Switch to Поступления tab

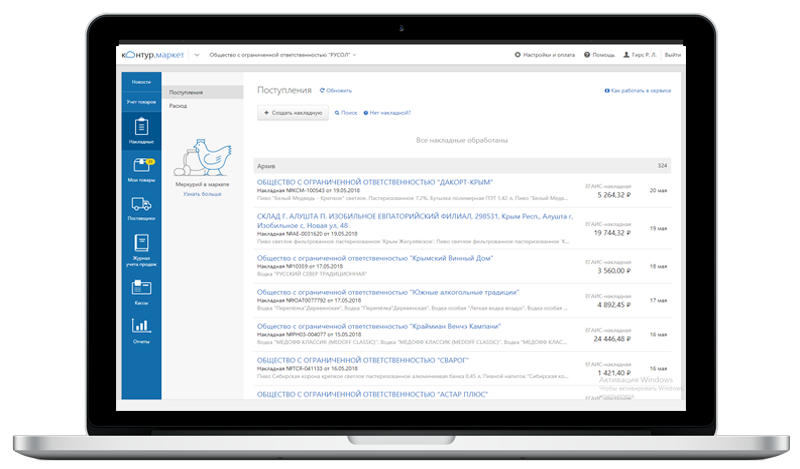(x=203, y=92)
